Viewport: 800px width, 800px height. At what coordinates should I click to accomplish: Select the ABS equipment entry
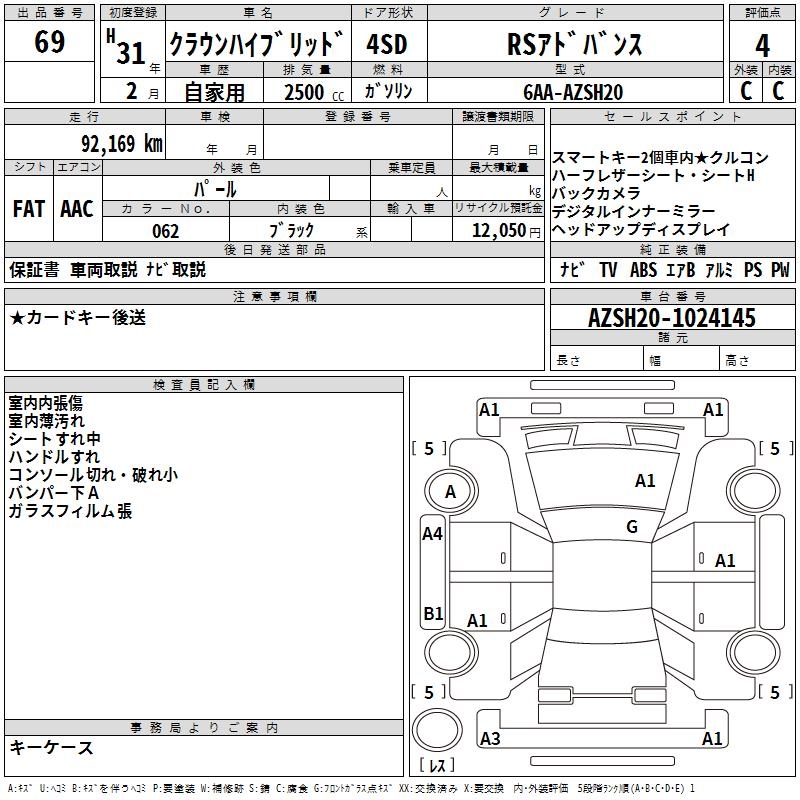pos(643,269)
